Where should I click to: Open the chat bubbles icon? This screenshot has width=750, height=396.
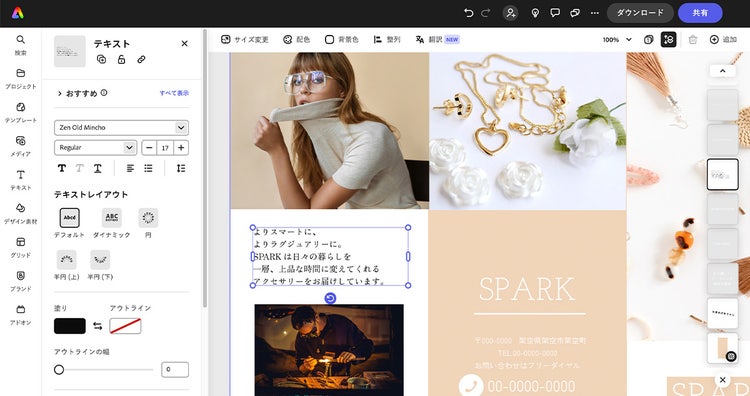[x=575, y=13]
